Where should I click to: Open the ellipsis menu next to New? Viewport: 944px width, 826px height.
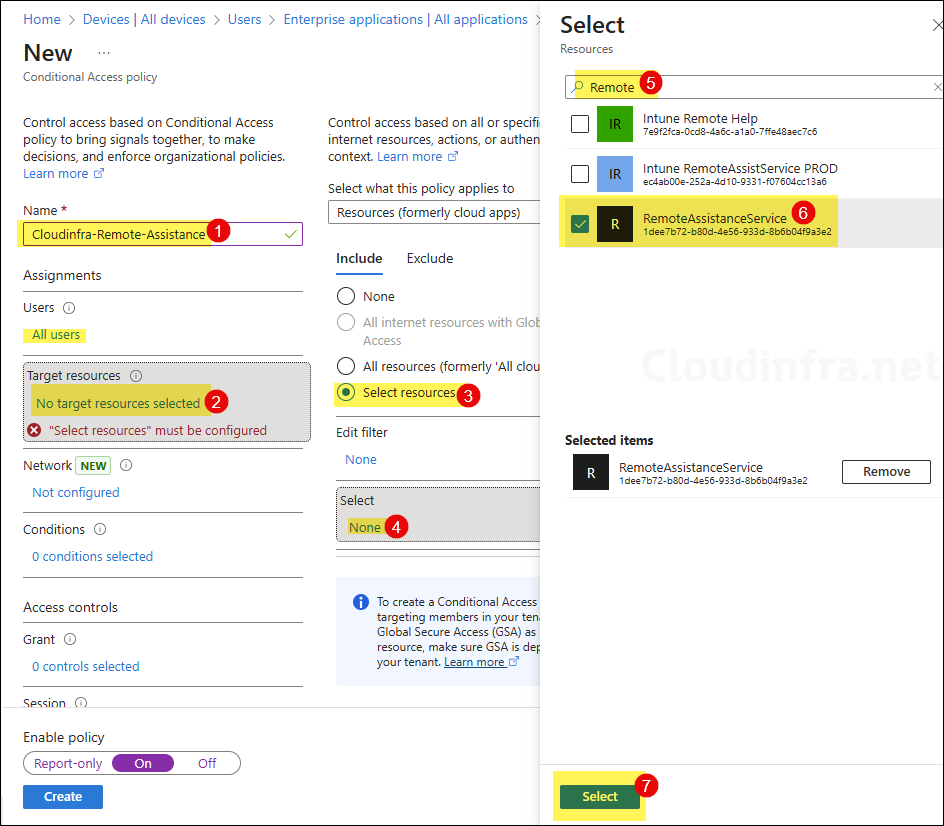[x=104, y=53]
